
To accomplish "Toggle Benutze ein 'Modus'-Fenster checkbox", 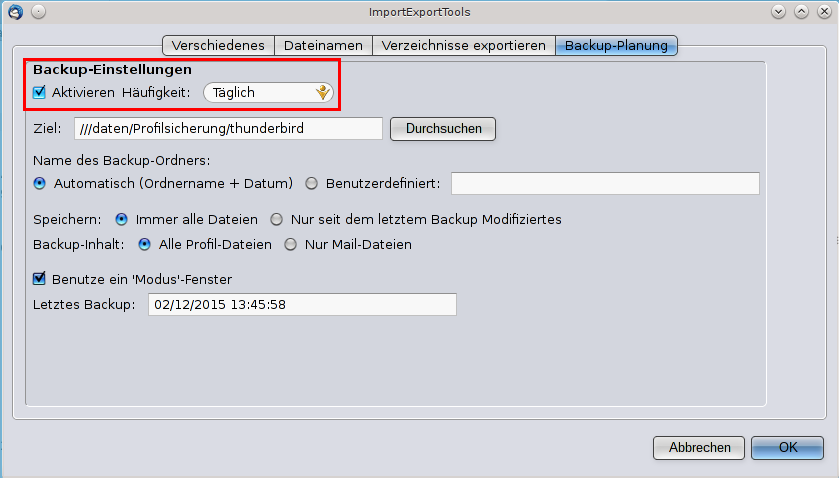I will tap(39, 279).
